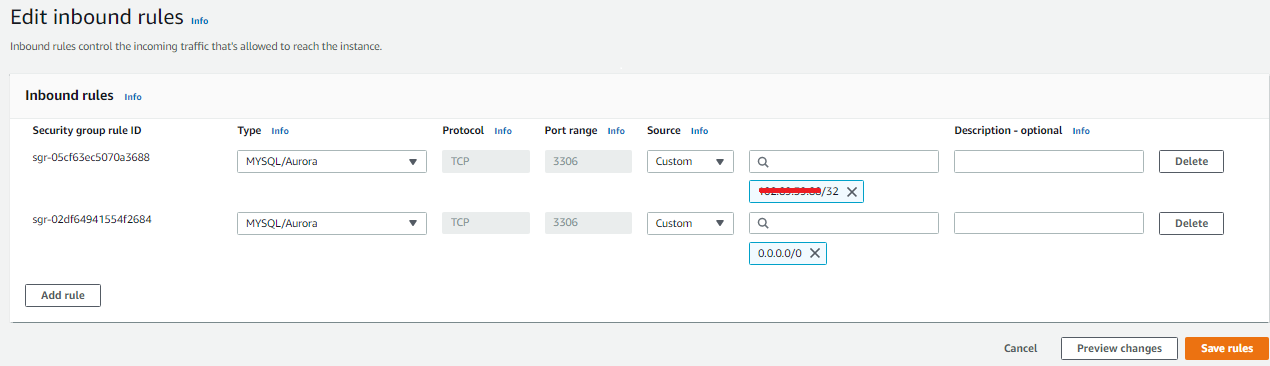The width and height of the screenshot is (1270, 366).
Task: Open the Info link for the Type column
Action: tap(280, 131)
